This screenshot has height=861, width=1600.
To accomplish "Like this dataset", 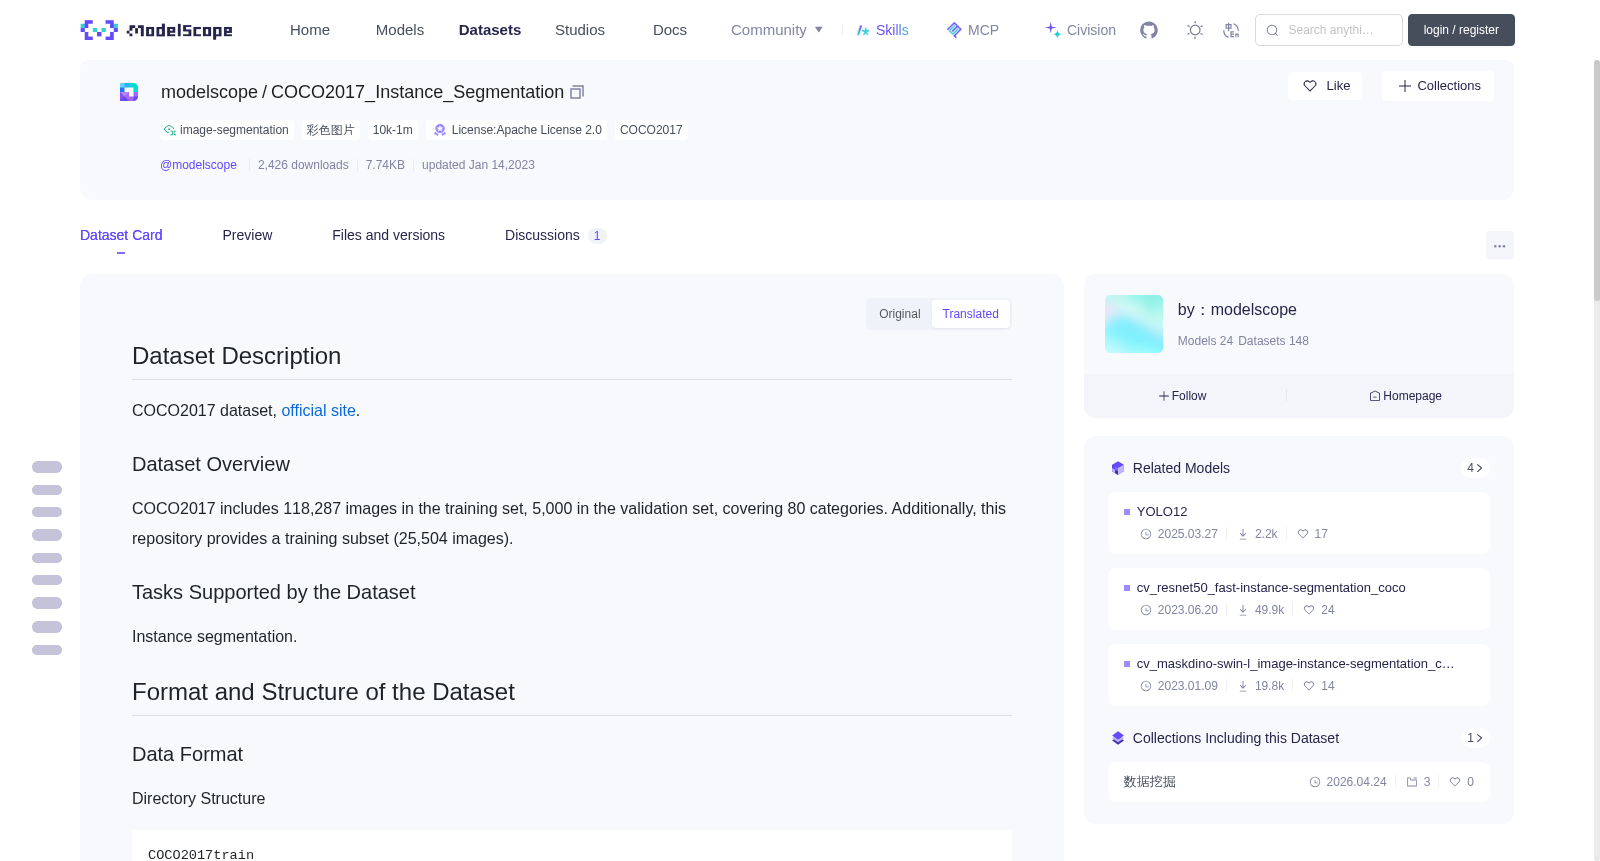I will point(1325,86).
